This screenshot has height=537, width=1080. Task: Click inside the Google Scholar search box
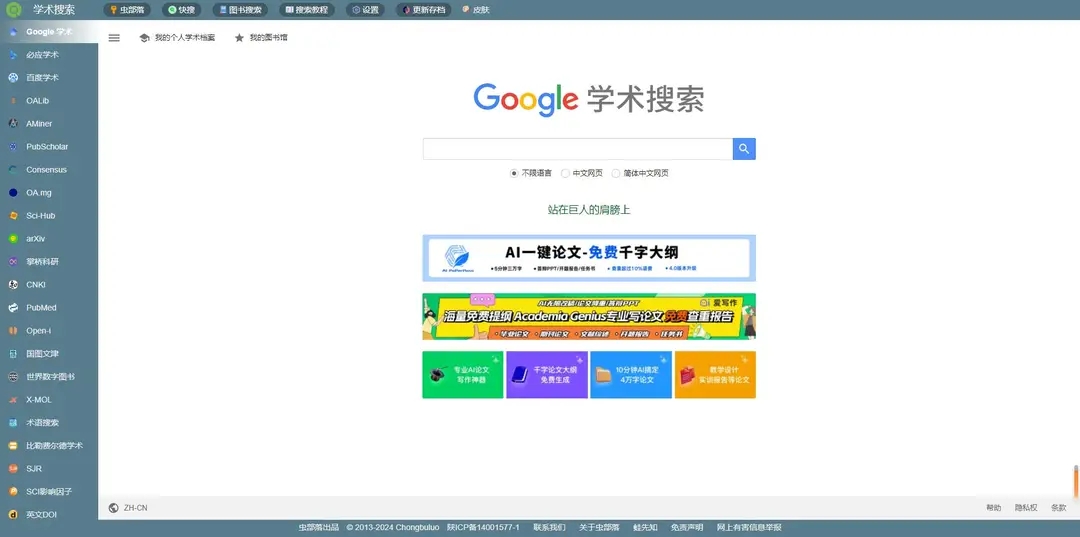[577, 149]
